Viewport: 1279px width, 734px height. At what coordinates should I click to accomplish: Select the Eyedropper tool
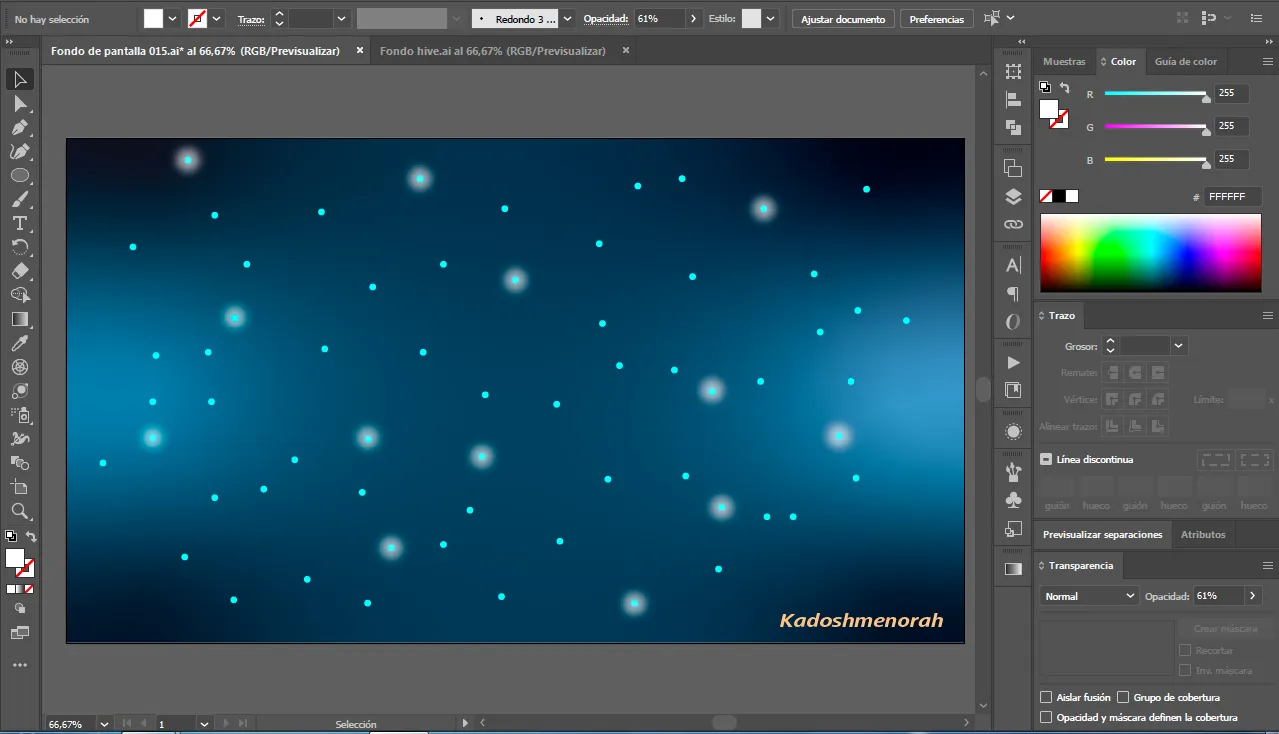(20, 343)
